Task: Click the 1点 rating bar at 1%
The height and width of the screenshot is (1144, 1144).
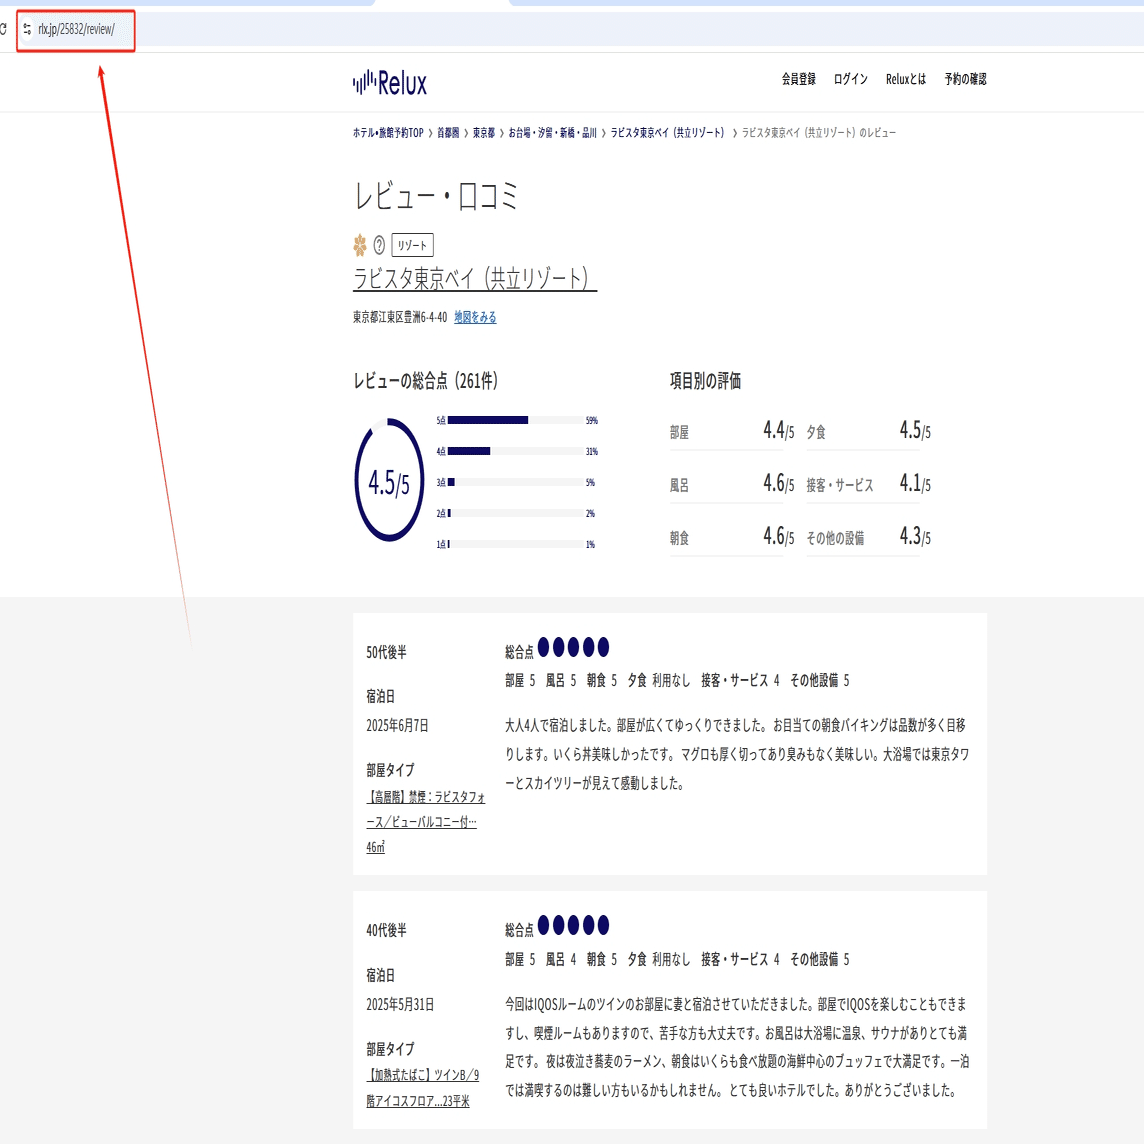Action: [517, 544]
